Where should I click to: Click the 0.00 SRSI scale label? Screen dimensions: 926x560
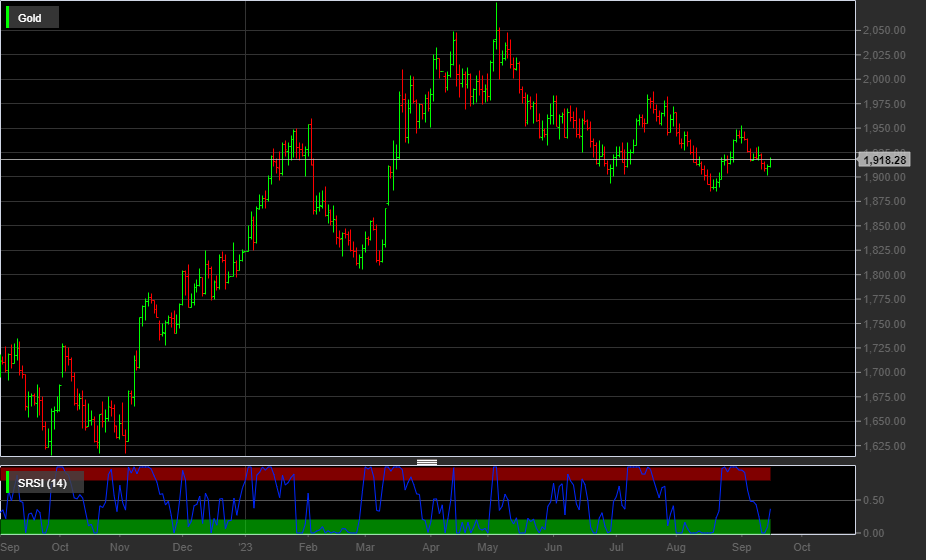pyautogui.click(x=873, y=533)
